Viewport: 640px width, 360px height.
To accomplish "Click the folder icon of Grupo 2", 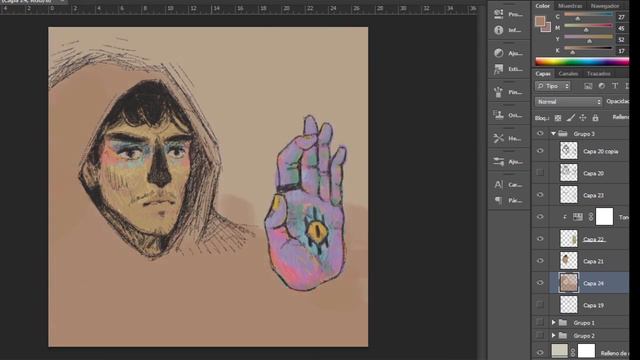I will [563, 336].
